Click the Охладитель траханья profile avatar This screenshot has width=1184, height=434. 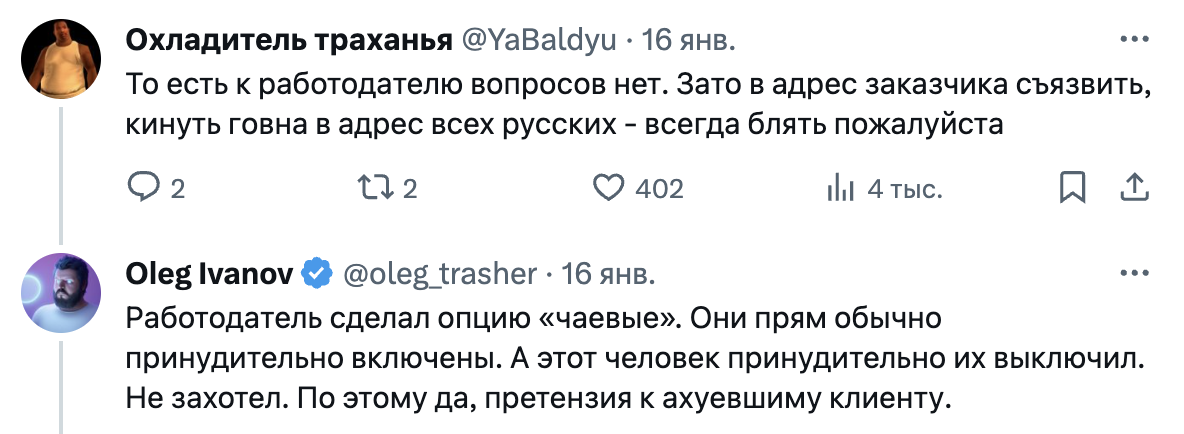pyautogui.click(x=60, y=60)
